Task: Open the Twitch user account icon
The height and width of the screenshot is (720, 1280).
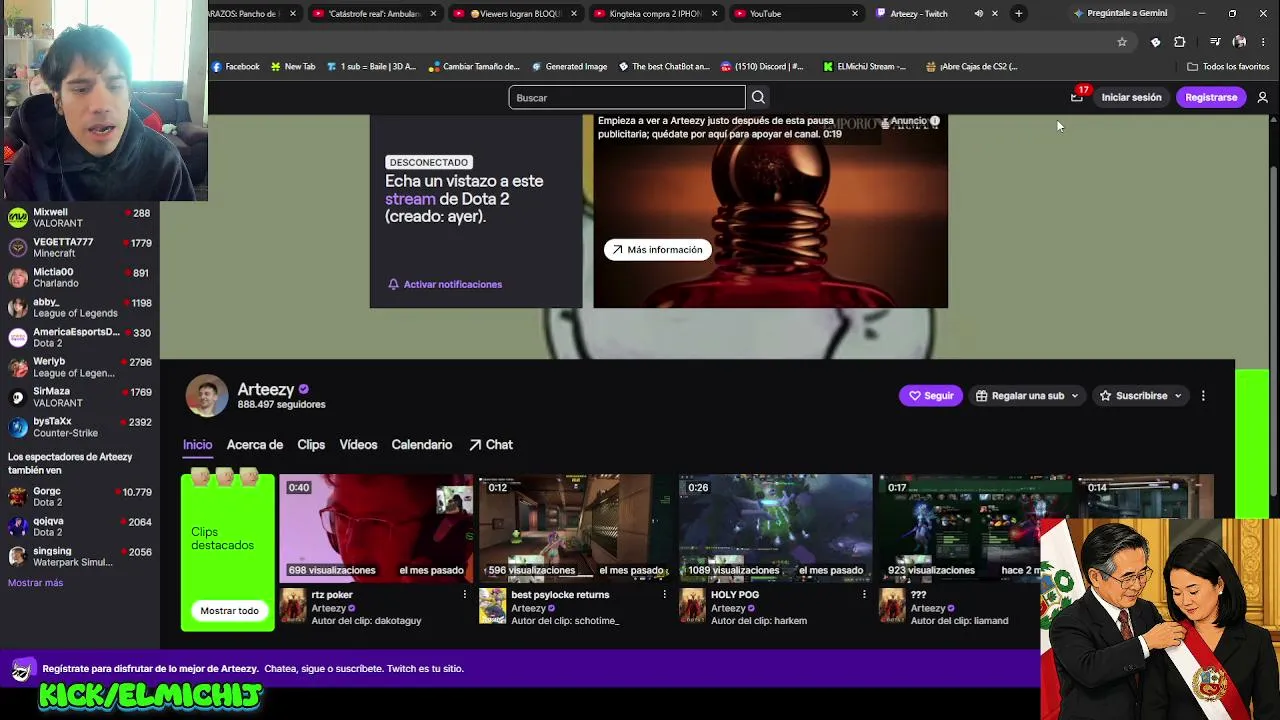Action: coord(1262,97)
